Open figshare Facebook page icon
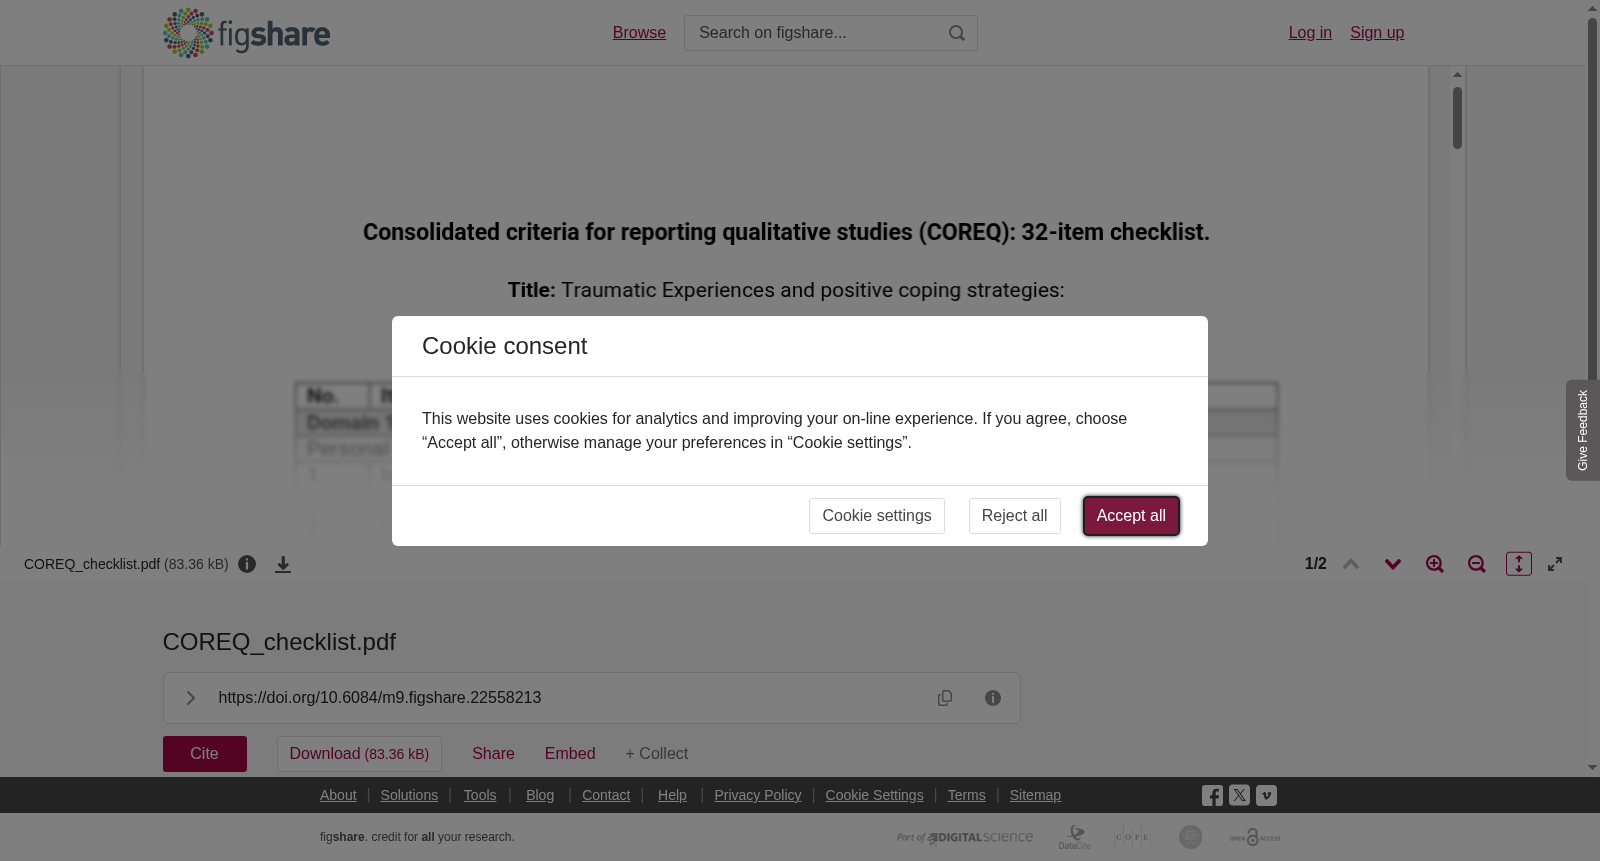 coord(1212,796)
